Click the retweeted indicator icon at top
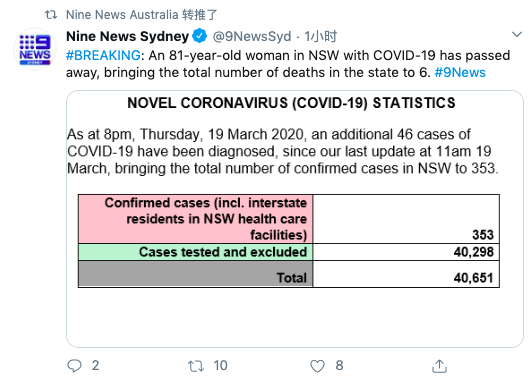529x381 pixels. 51,15
